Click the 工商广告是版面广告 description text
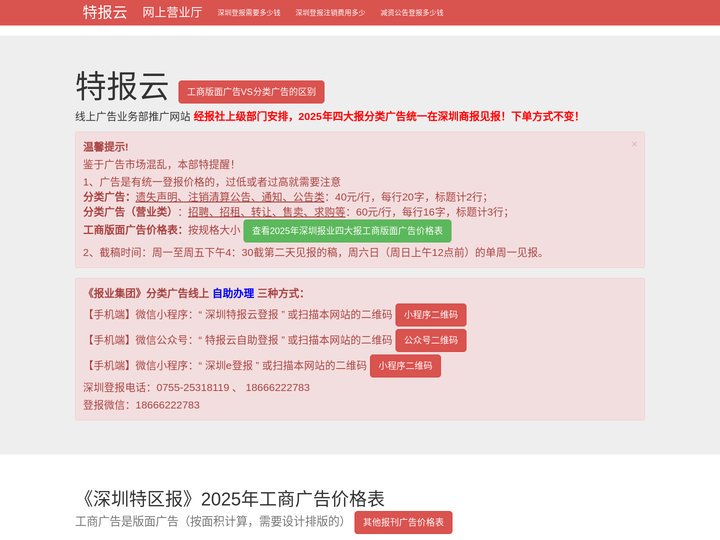The width and height of the screenshot is (720, 540). pos(210,522)
